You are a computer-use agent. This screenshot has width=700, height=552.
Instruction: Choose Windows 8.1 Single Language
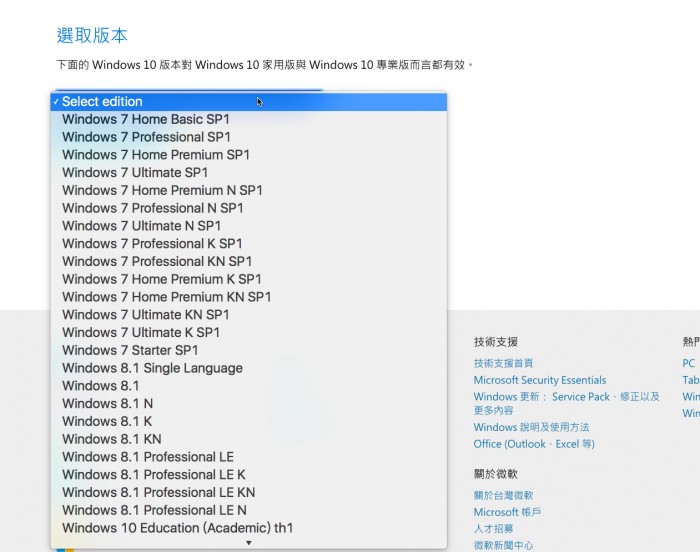coord(249,368)
